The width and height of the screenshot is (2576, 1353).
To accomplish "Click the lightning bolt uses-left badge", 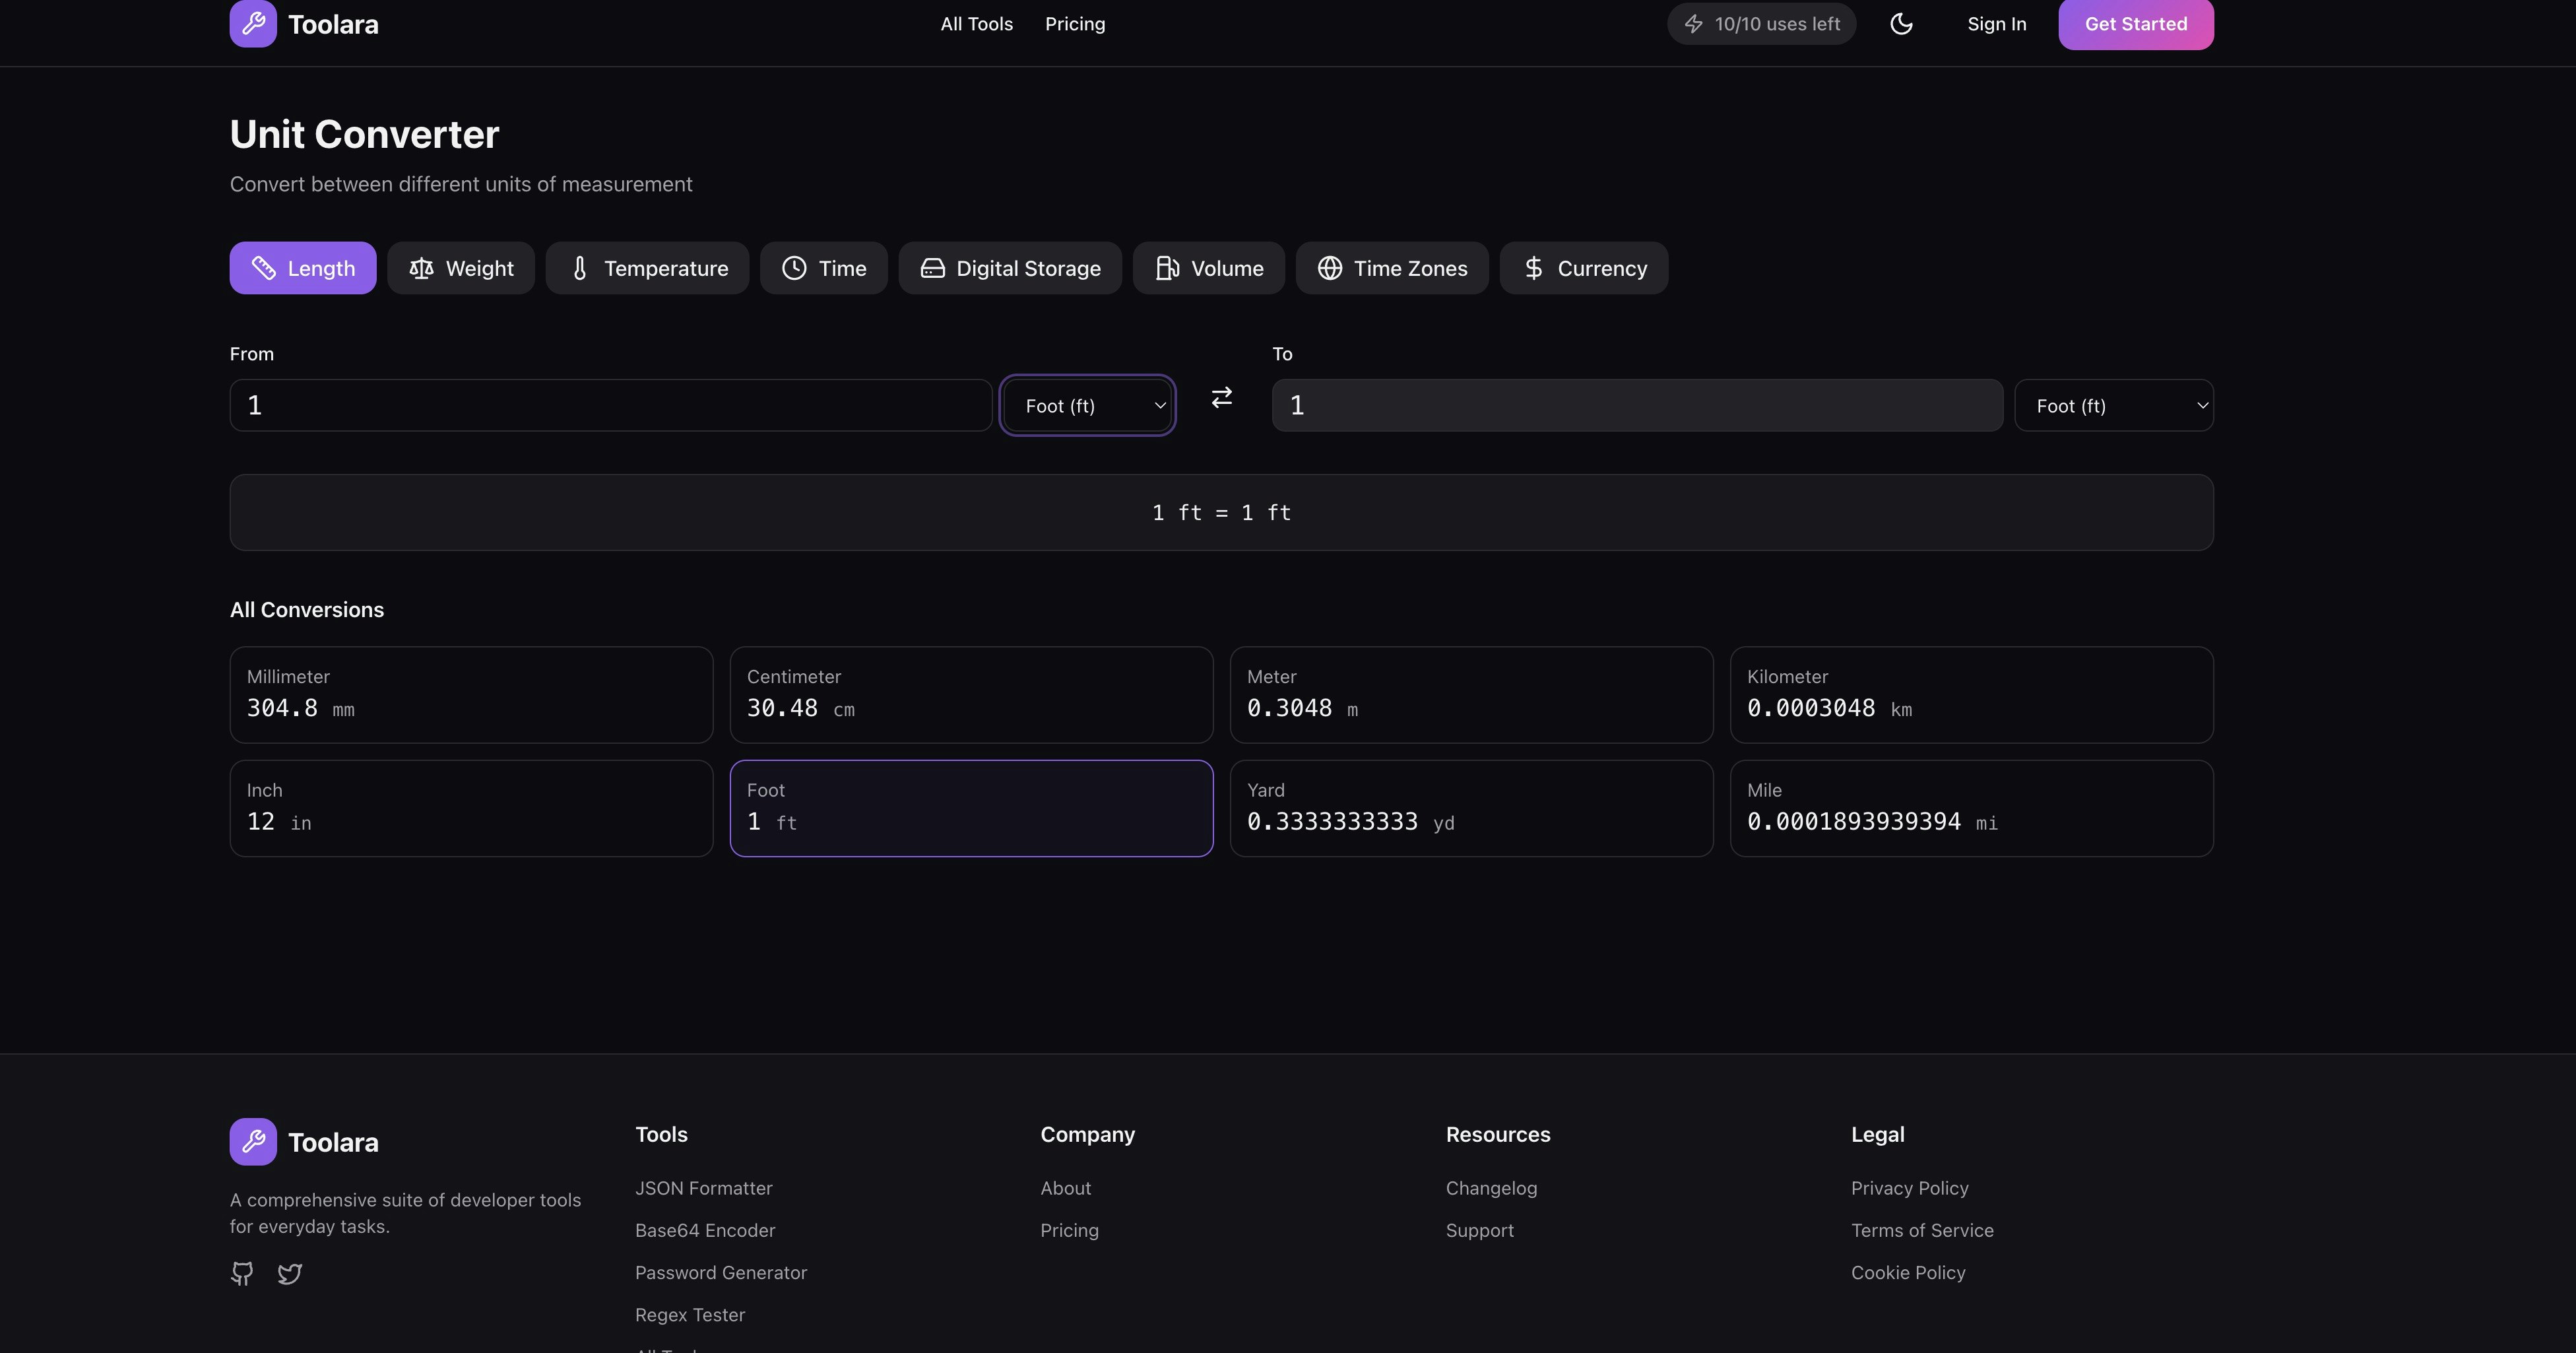I will (1761, 24).
